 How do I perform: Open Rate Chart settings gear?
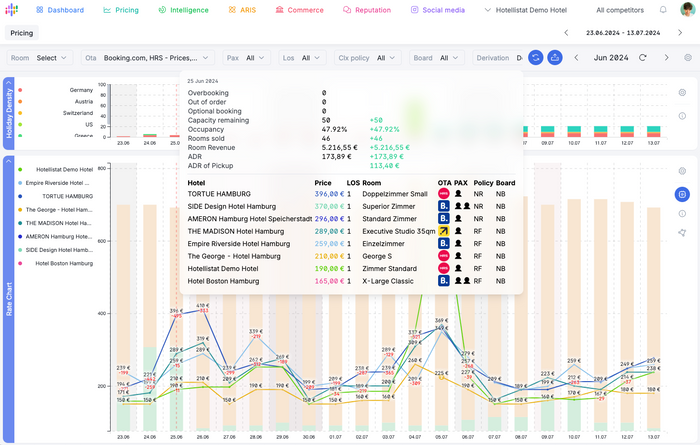(x=682, y=171)
